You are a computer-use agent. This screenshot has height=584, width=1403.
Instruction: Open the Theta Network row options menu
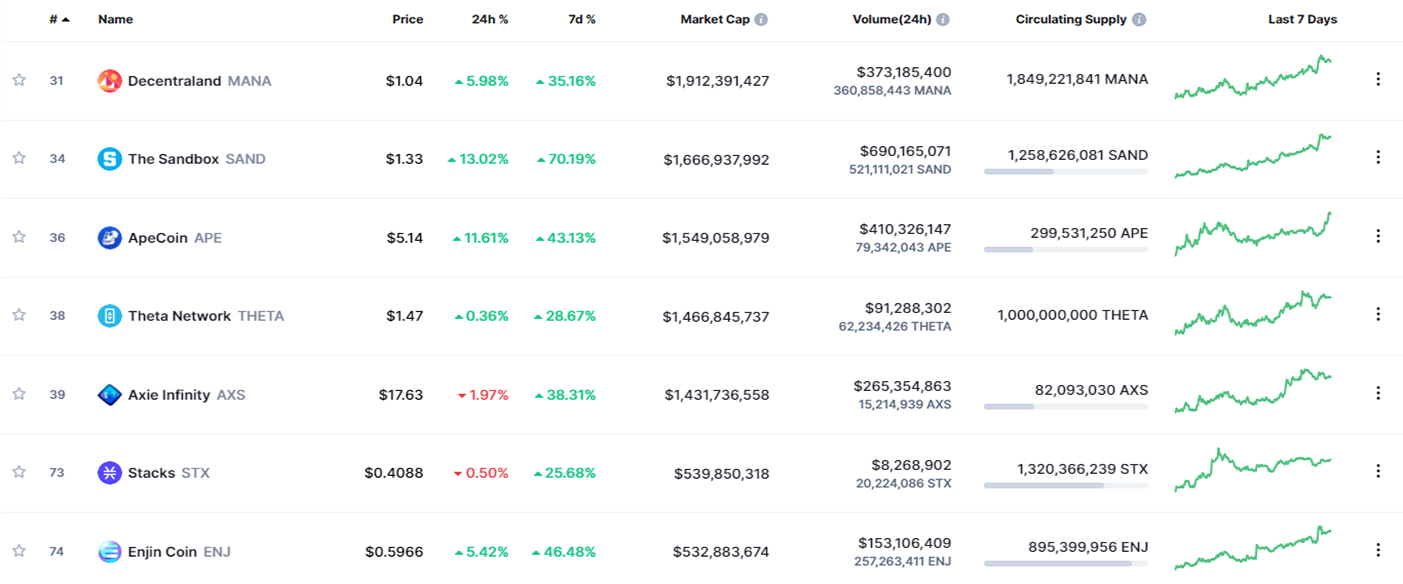(1378, 314)
